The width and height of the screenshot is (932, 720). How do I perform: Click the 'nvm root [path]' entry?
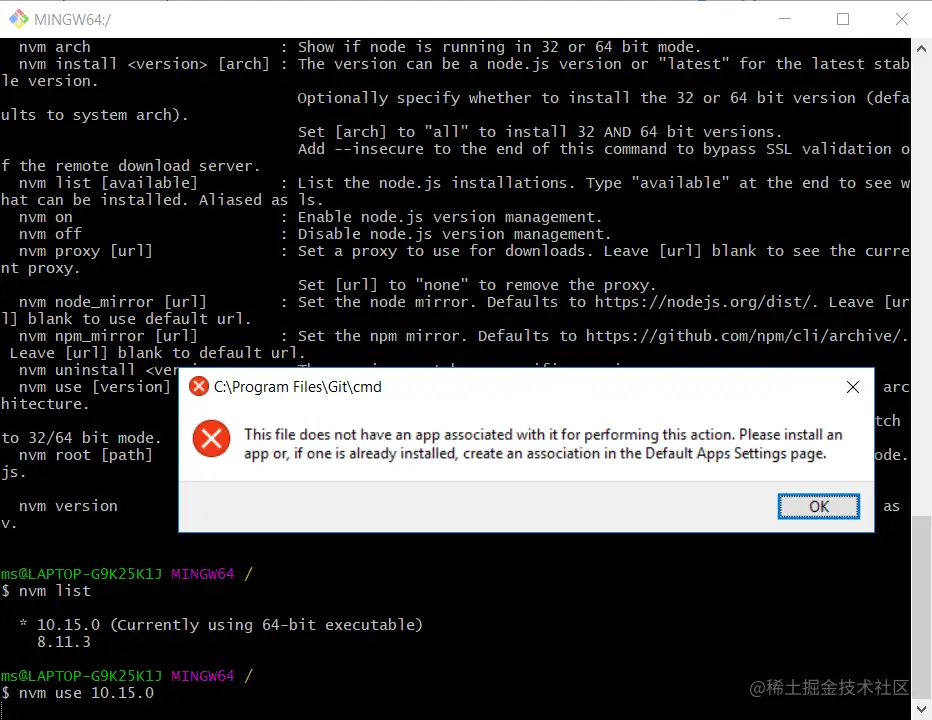[x=86, y=455]
